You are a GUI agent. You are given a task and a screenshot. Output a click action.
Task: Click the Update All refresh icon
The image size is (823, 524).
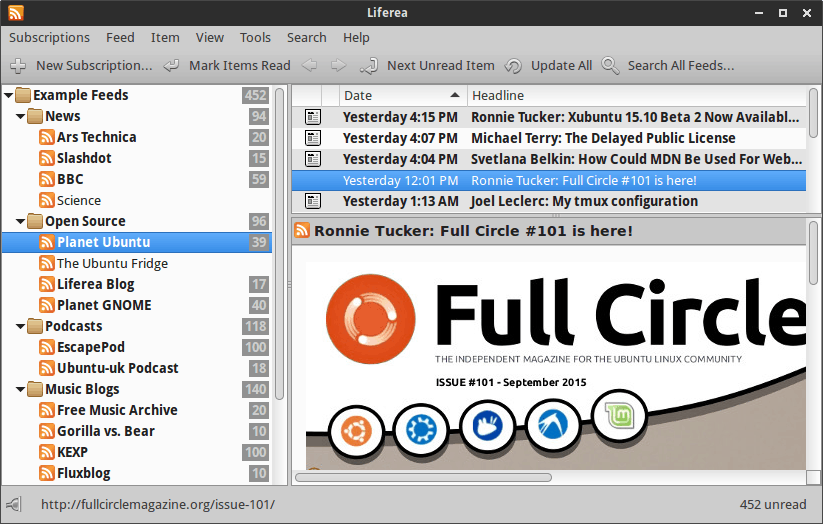pos(513,66)
